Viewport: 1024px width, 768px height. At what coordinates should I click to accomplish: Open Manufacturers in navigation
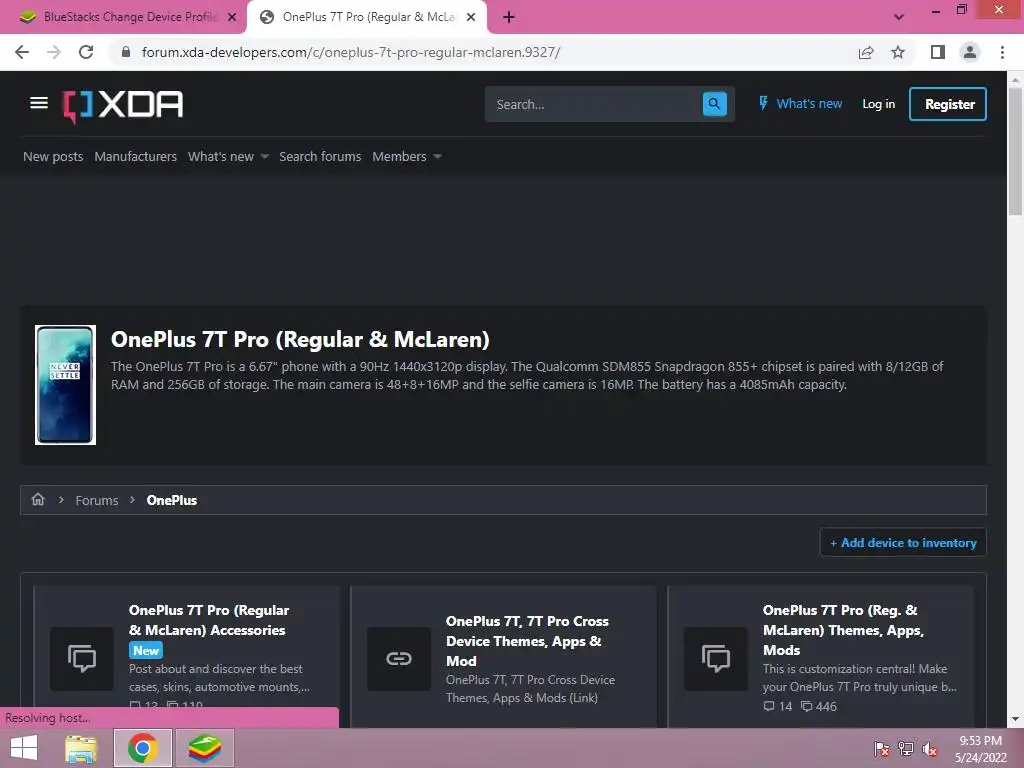[135, 157]
